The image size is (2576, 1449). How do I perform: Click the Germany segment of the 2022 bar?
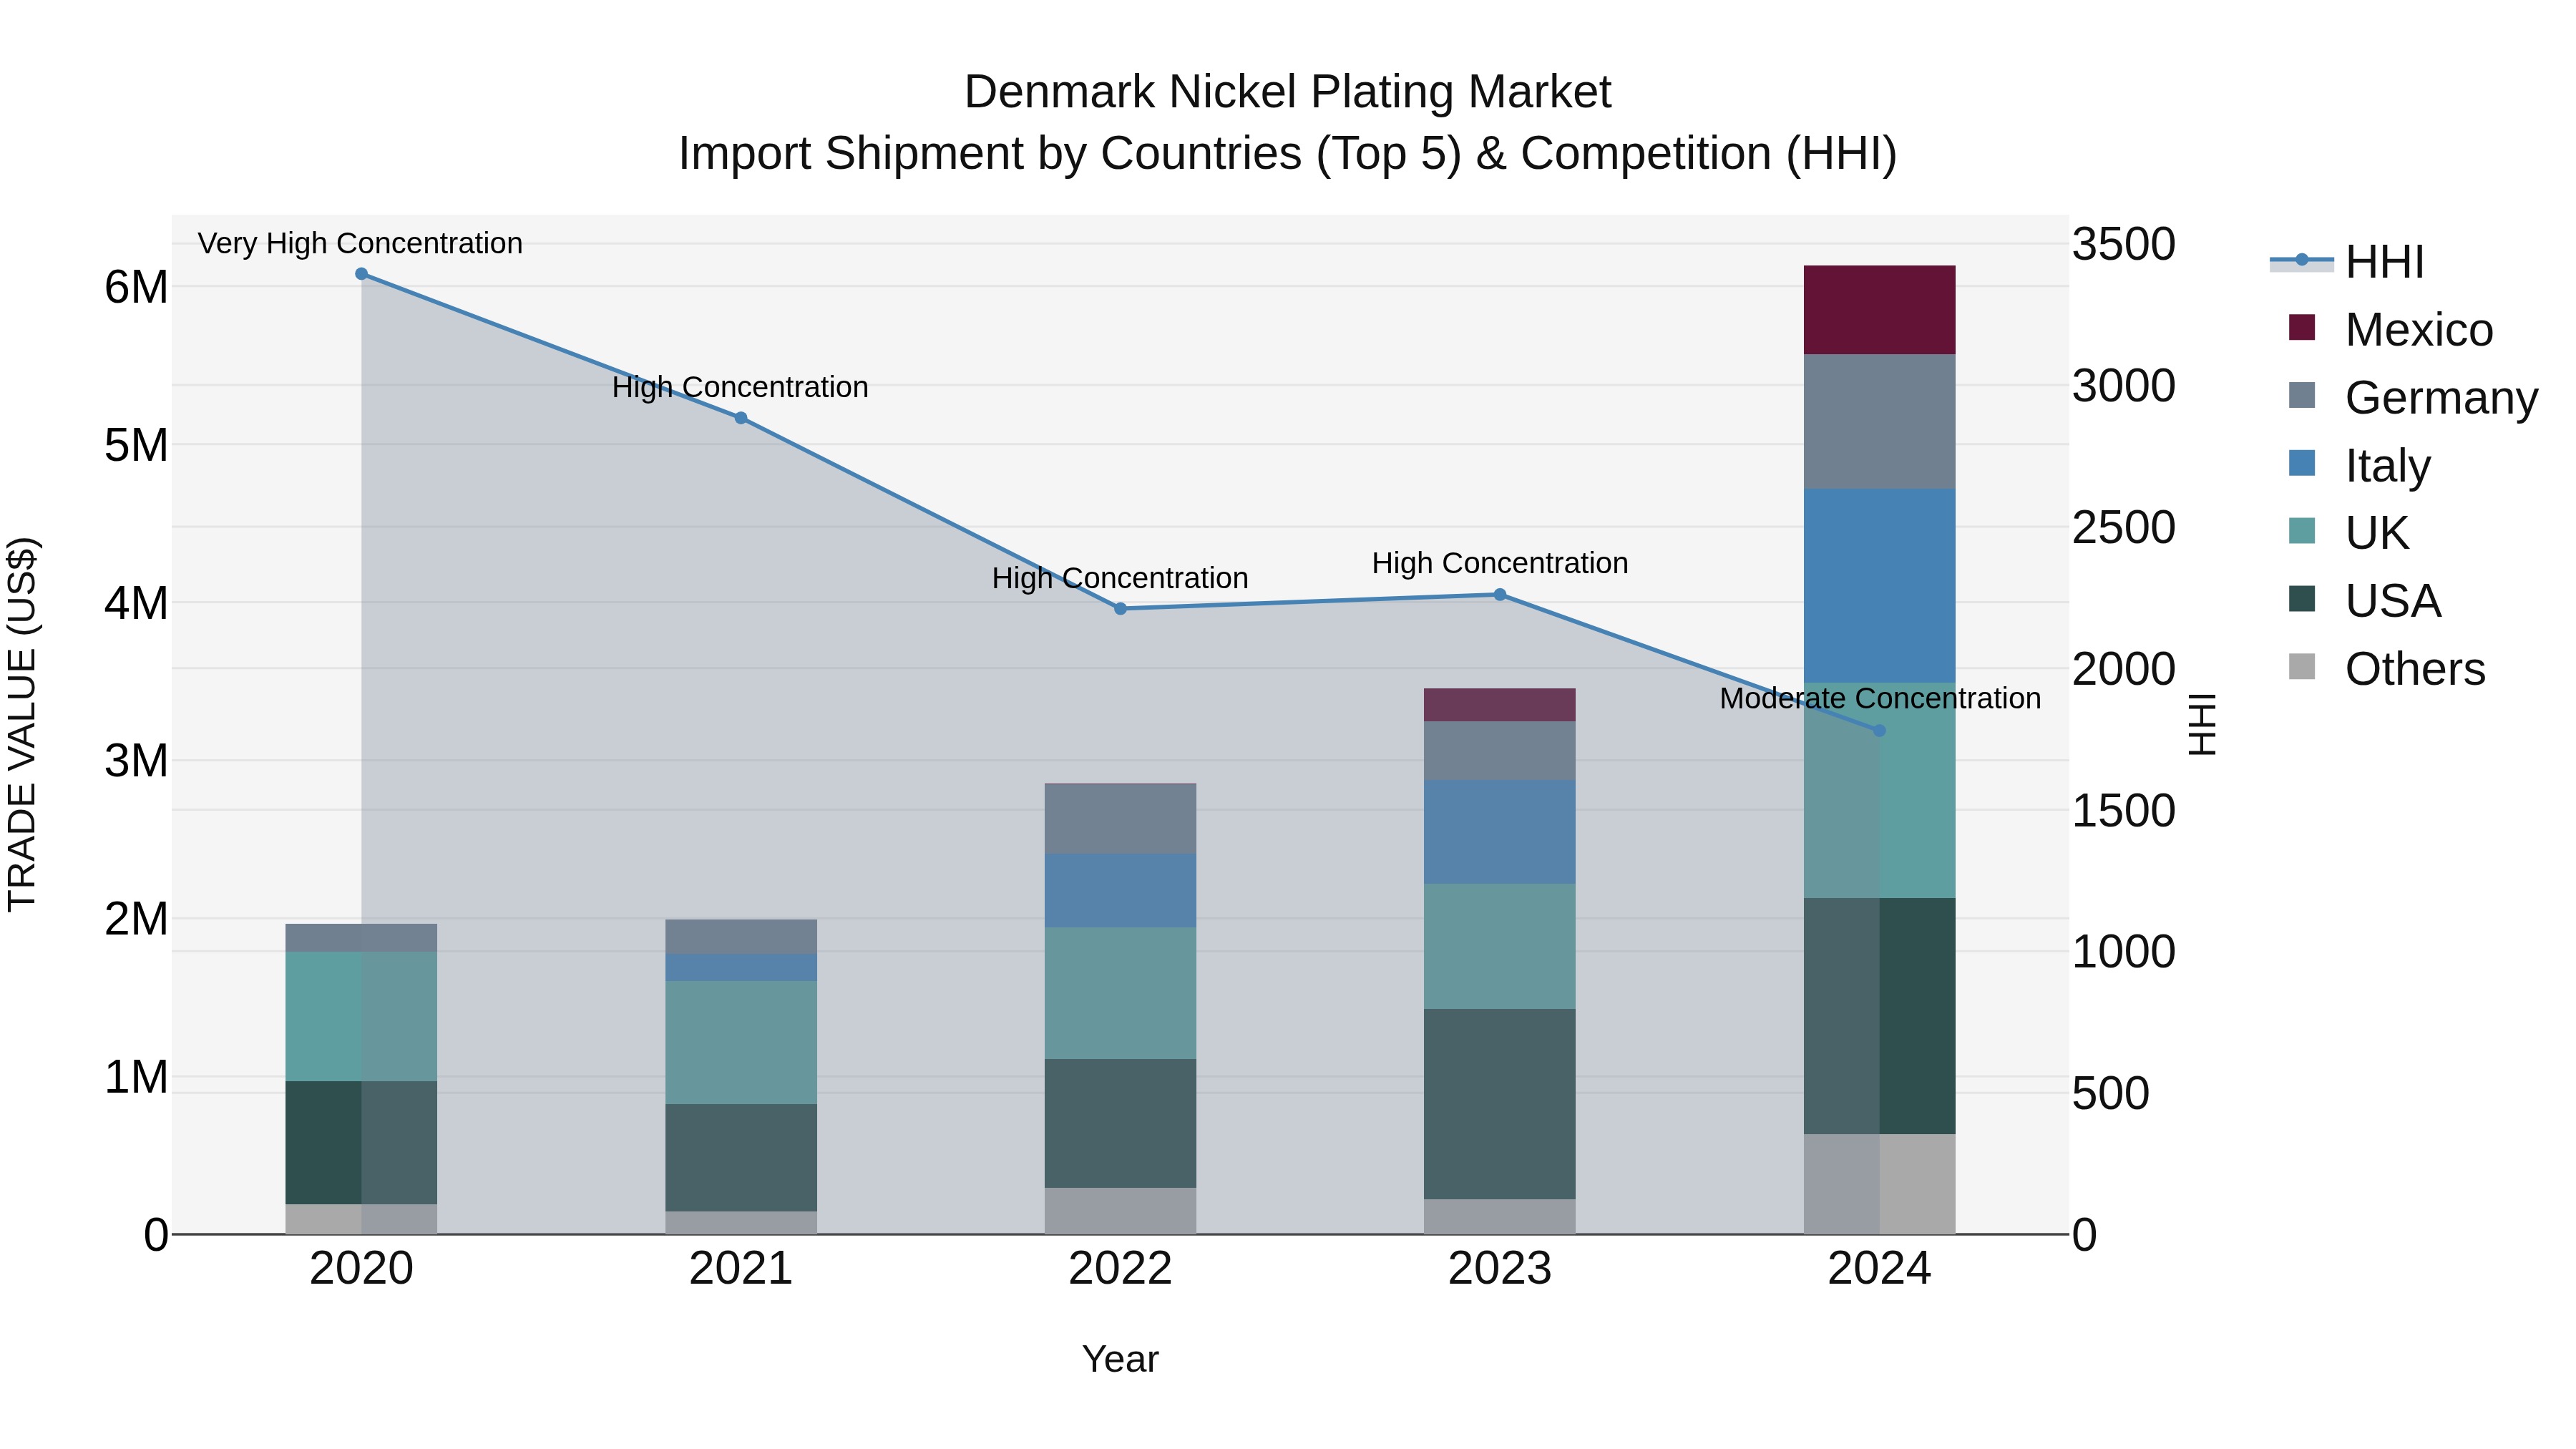pos(1121,819)
